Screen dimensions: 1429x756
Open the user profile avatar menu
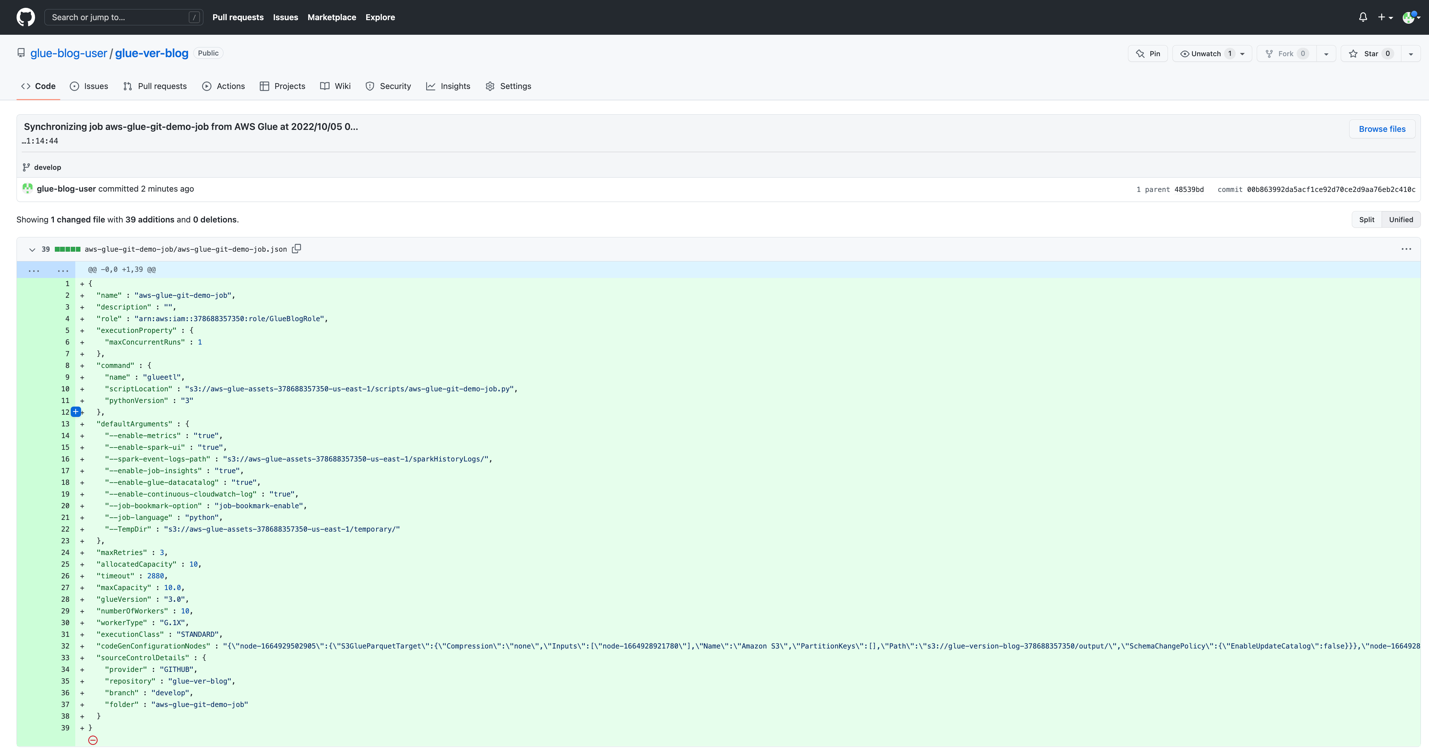pyautogui.click(x=1410, y=17)
